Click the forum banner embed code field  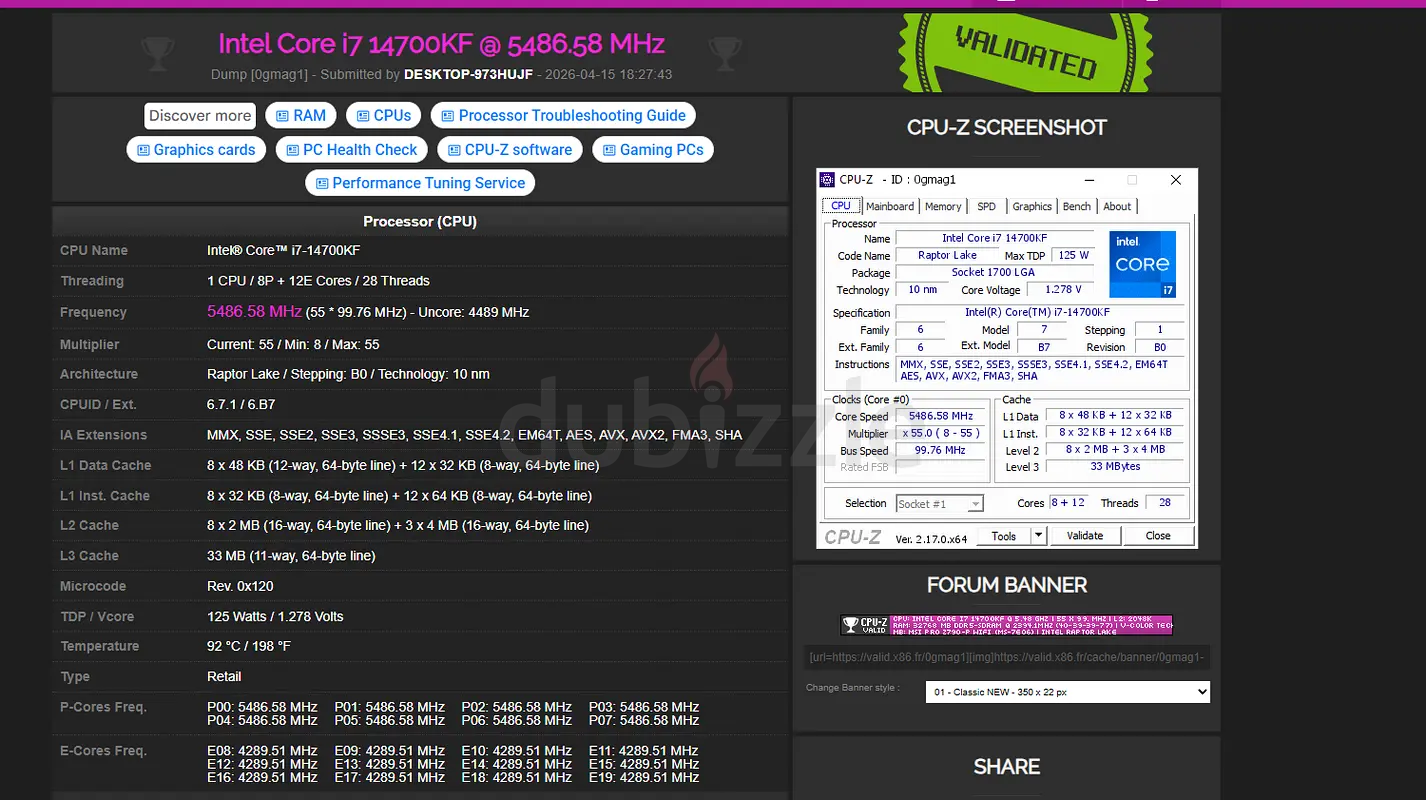tap(1007, 657)
